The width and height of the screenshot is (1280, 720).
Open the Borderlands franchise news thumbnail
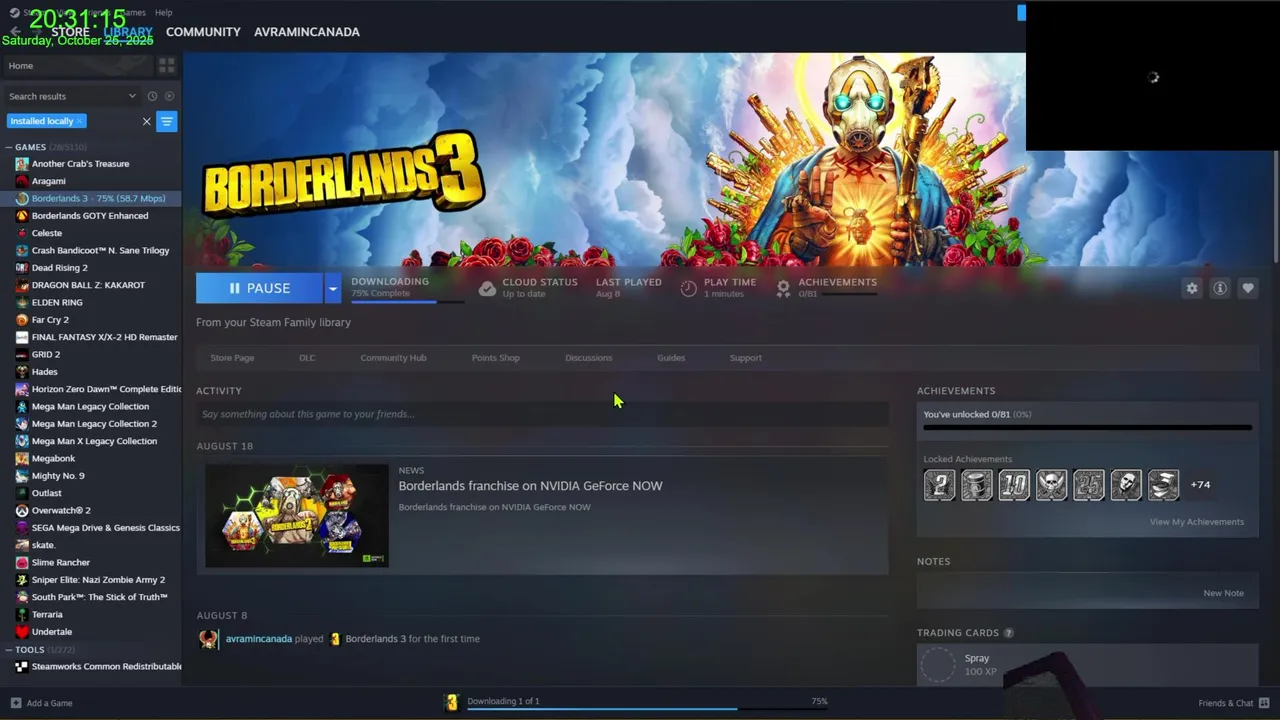(x=297, y=516)
